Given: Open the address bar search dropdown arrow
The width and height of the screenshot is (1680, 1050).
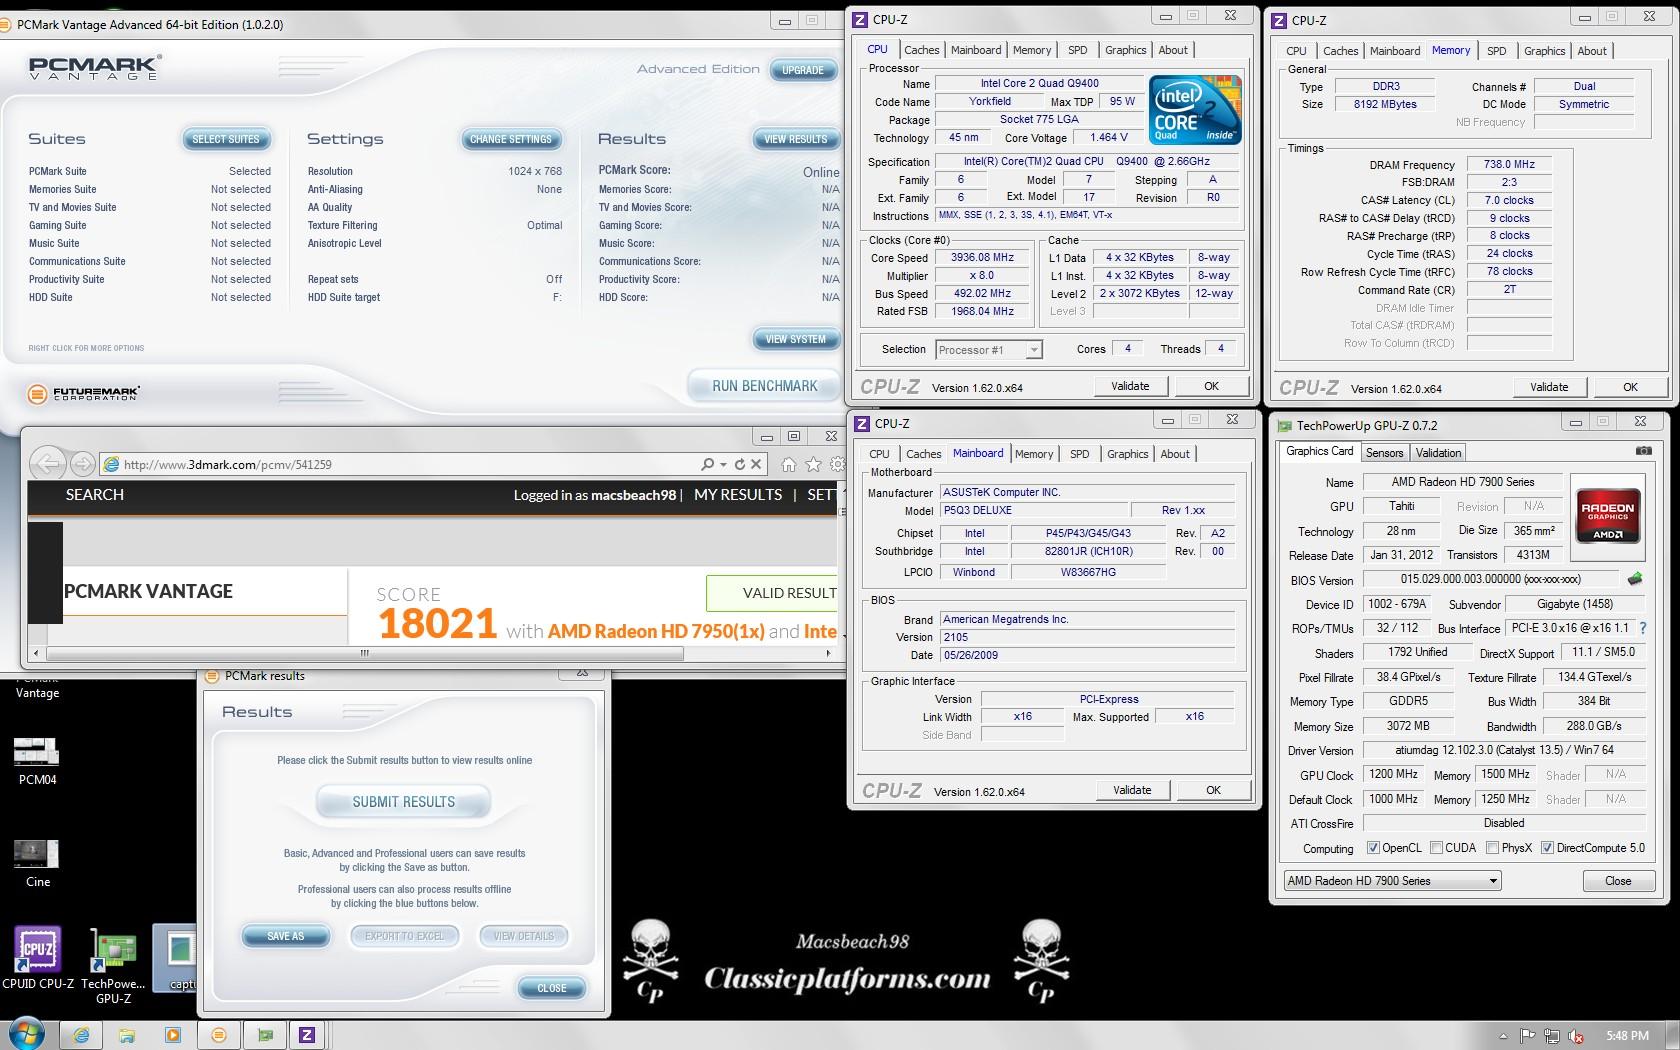Looking at the screenshot, I should click(x=723, y=464).
